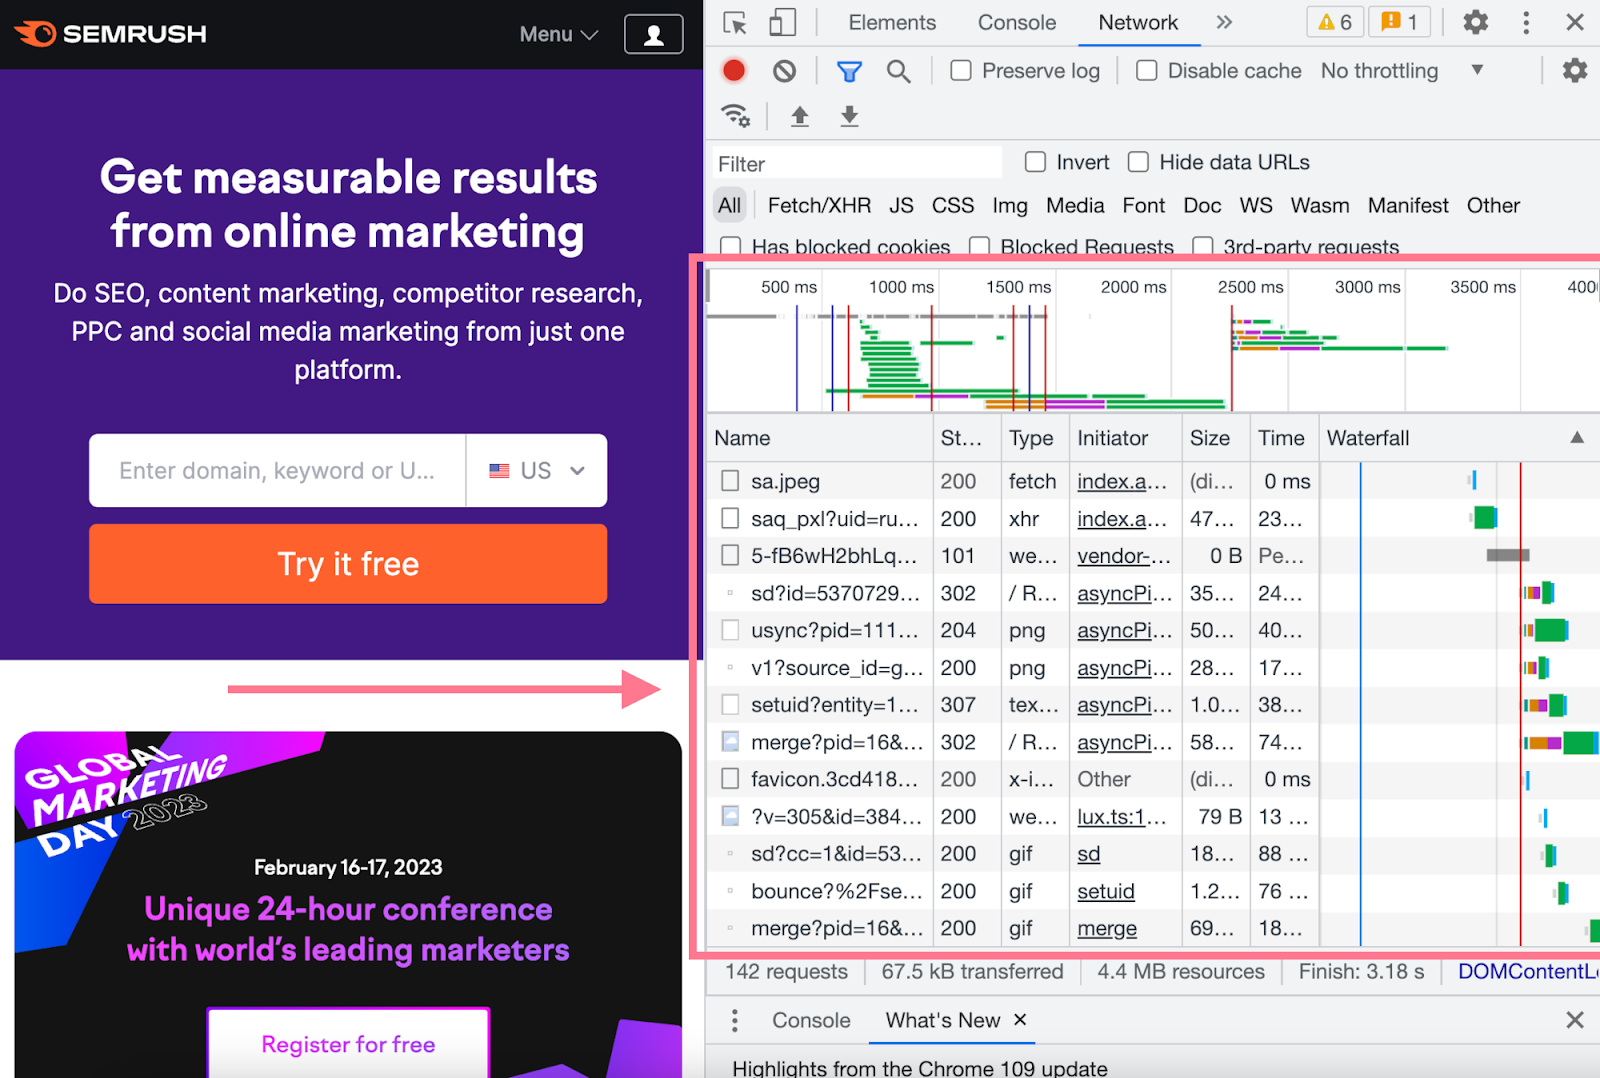Open the US country selector
This screenshot has height=1078, width=1600.
[x=536, y=471]
